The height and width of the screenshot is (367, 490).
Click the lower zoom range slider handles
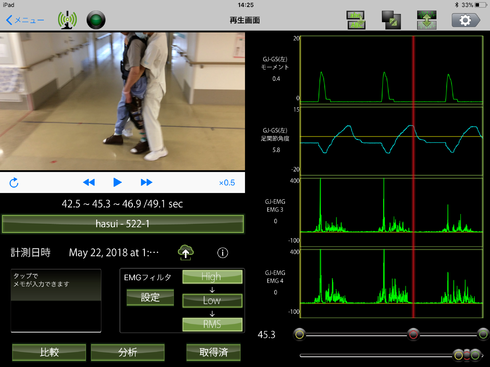[x=467, y=355]
